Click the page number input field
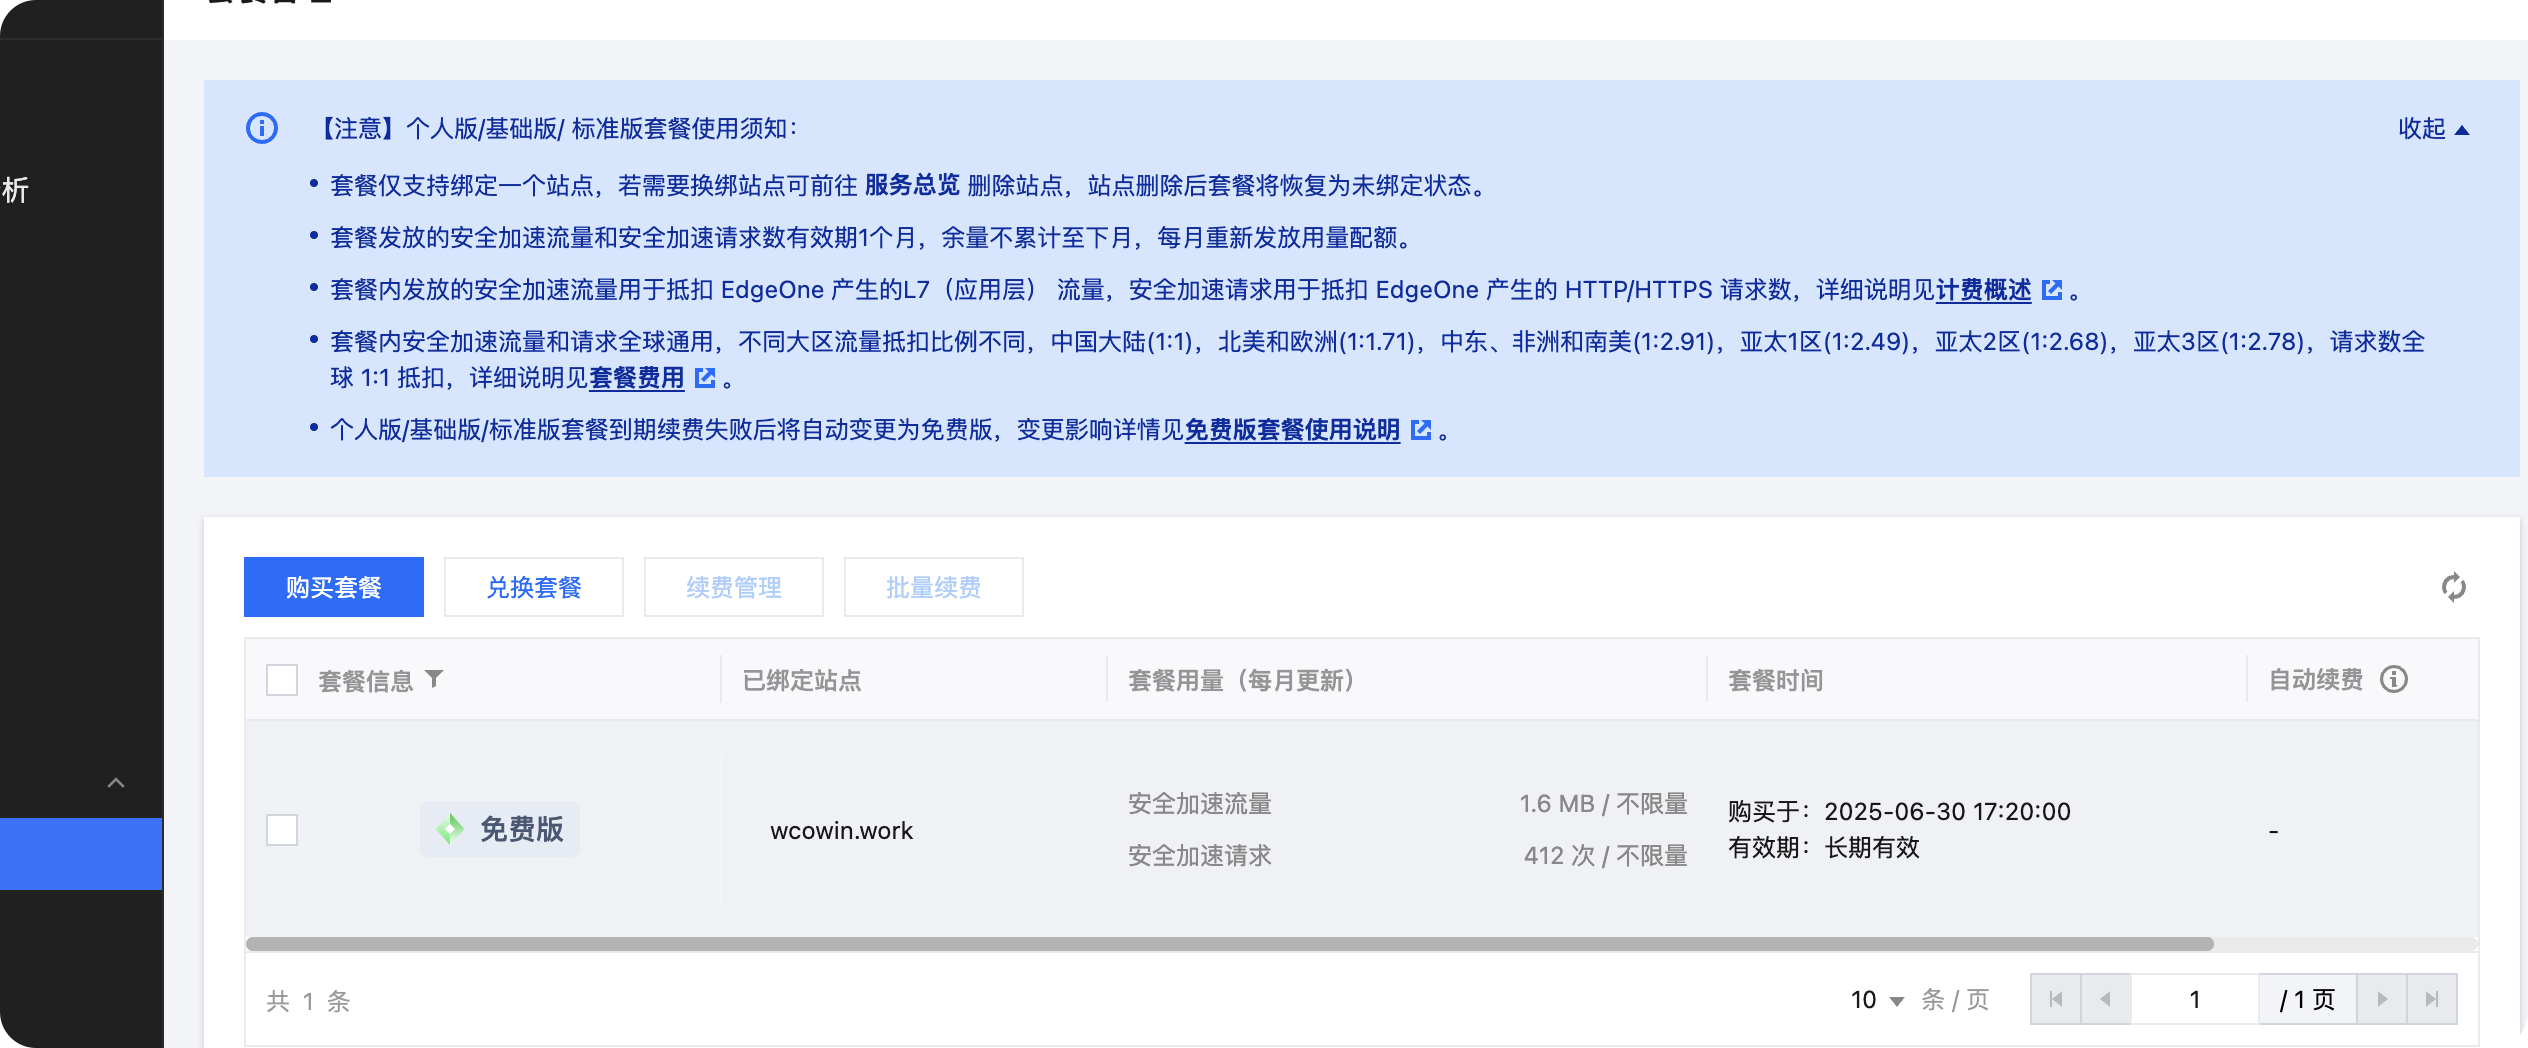Screen dimensions: 2528x1048 tap(2194, 999)
